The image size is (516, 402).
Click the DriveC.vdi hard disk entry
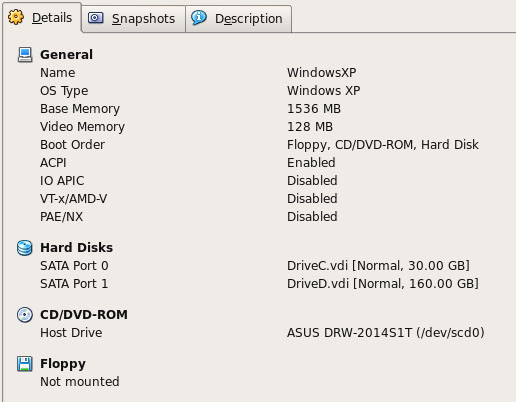coord(378,266)
